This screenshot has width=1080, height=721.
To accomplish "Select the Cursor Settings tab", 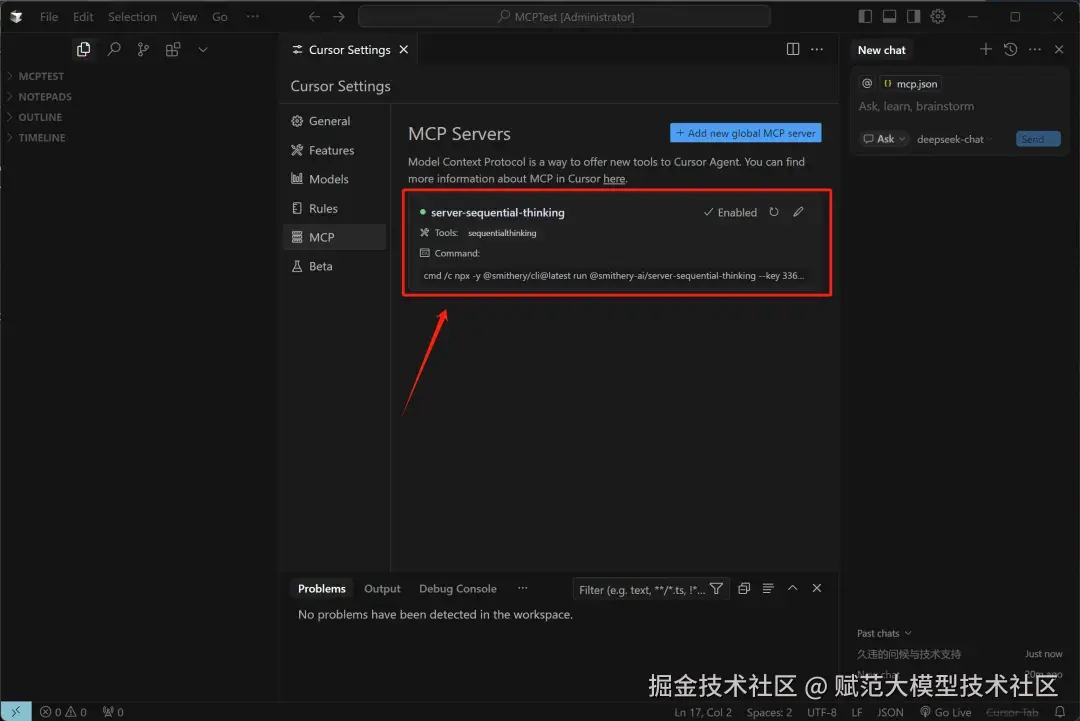I will (x=350, y=50).
